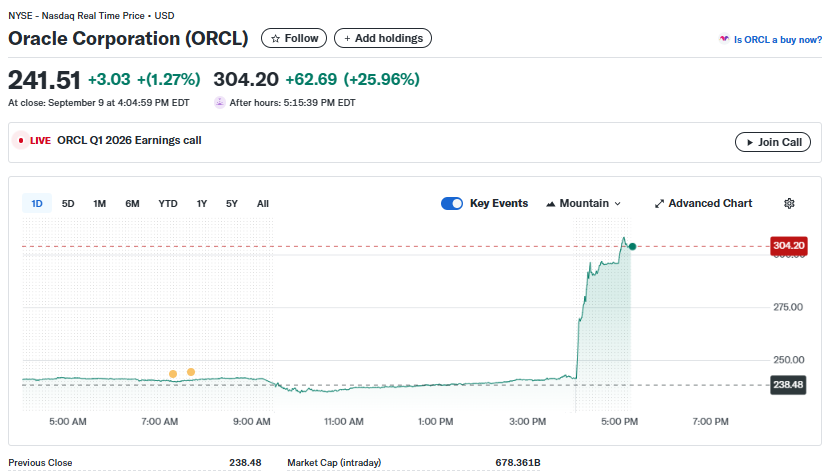Image resolution: width=840 pixels, height=473 pixels.
Task: Open the Mountain chart type dropdown
Action: coord(583,204)
